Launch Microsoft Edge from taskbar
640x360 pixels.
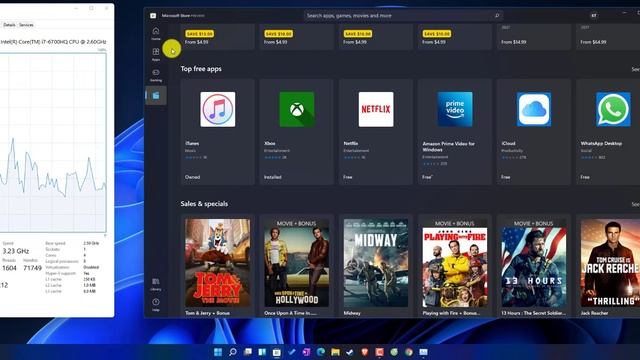pyautogui.click(x=321, y=352)
